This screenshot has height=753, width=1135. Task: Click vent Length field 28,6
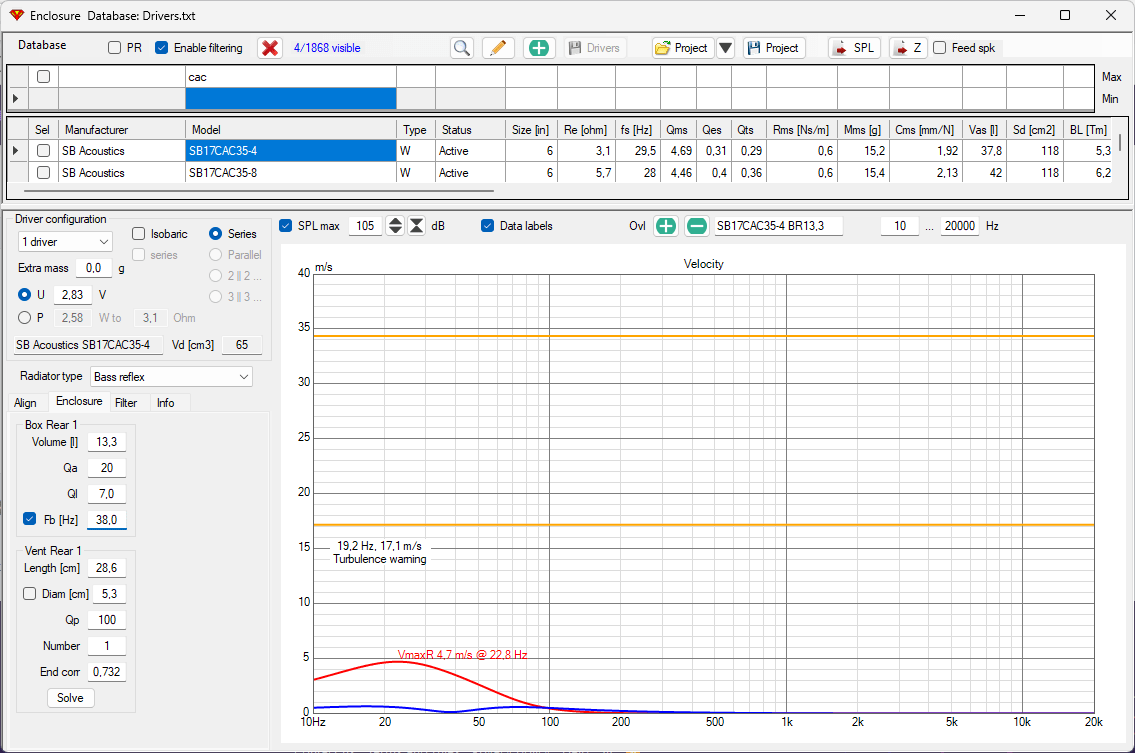coord(106,568)
